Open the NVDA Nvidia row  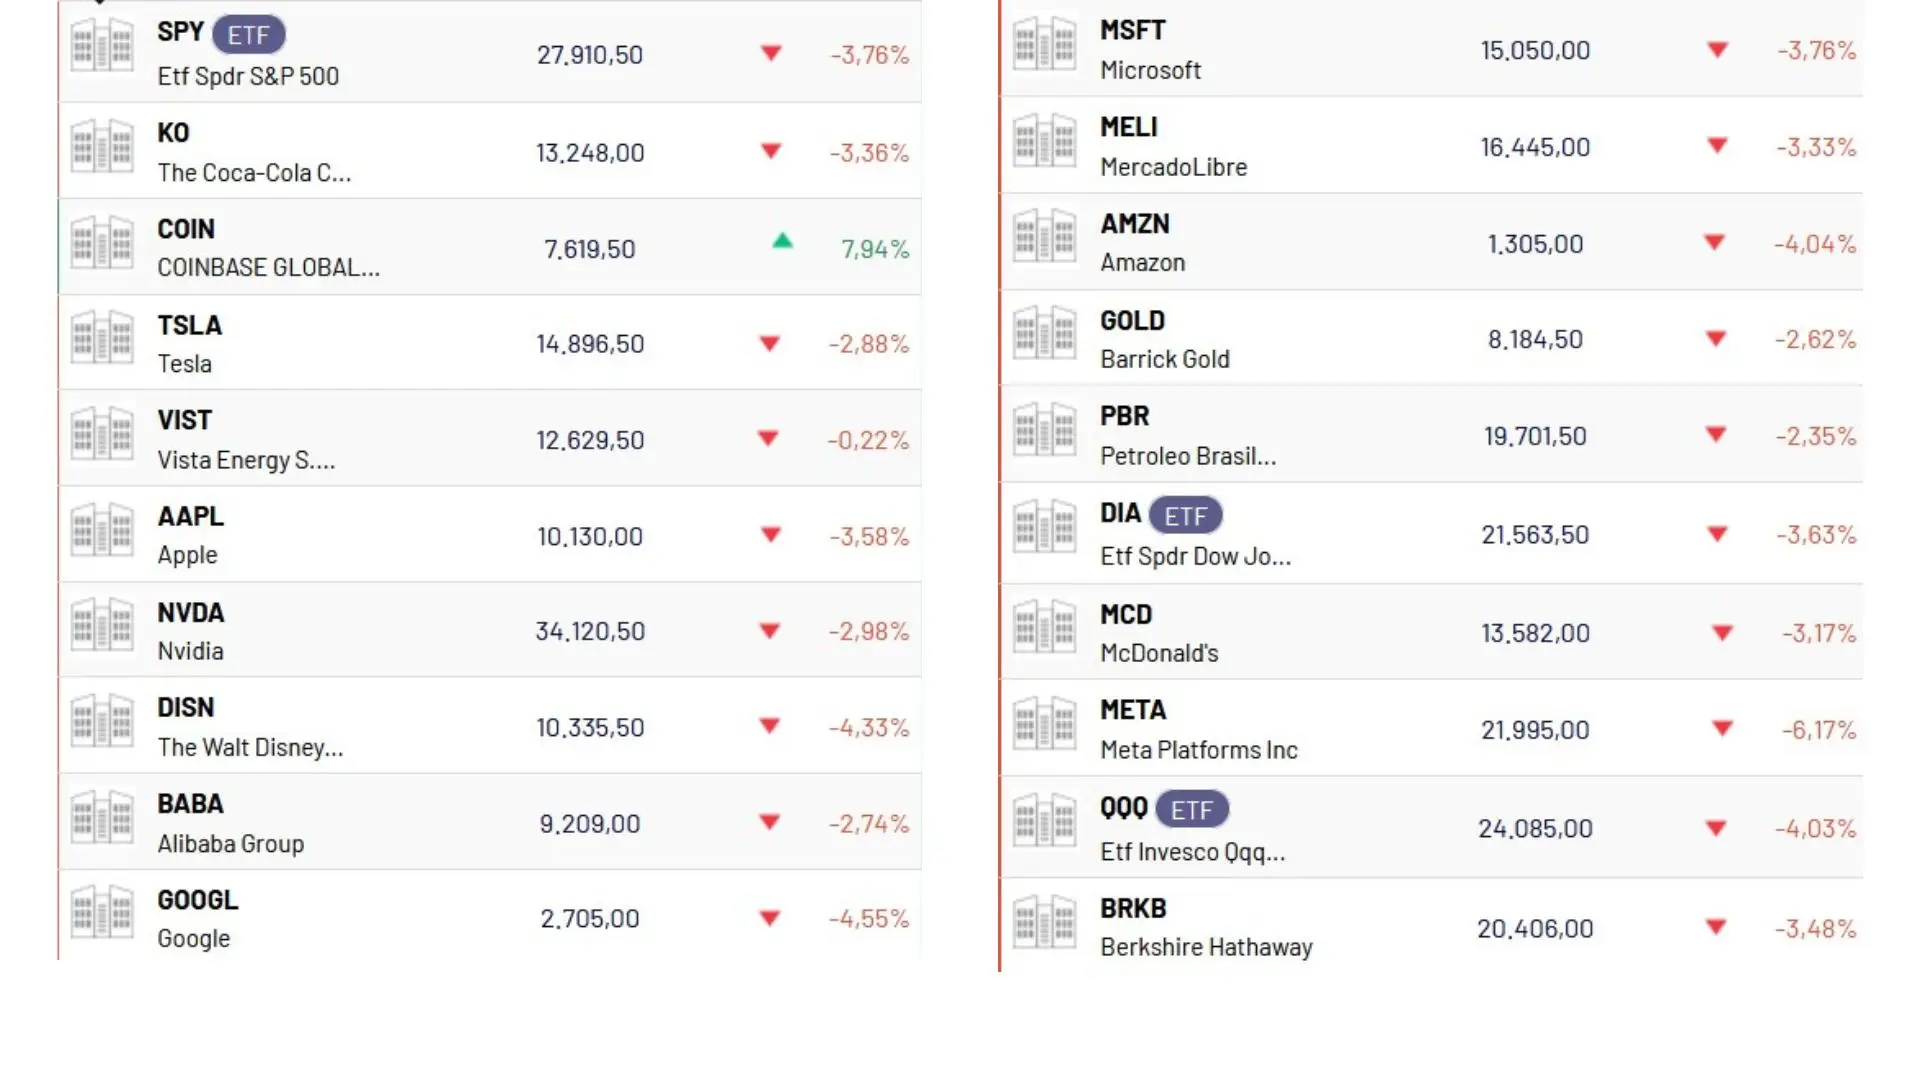(490, 631)
